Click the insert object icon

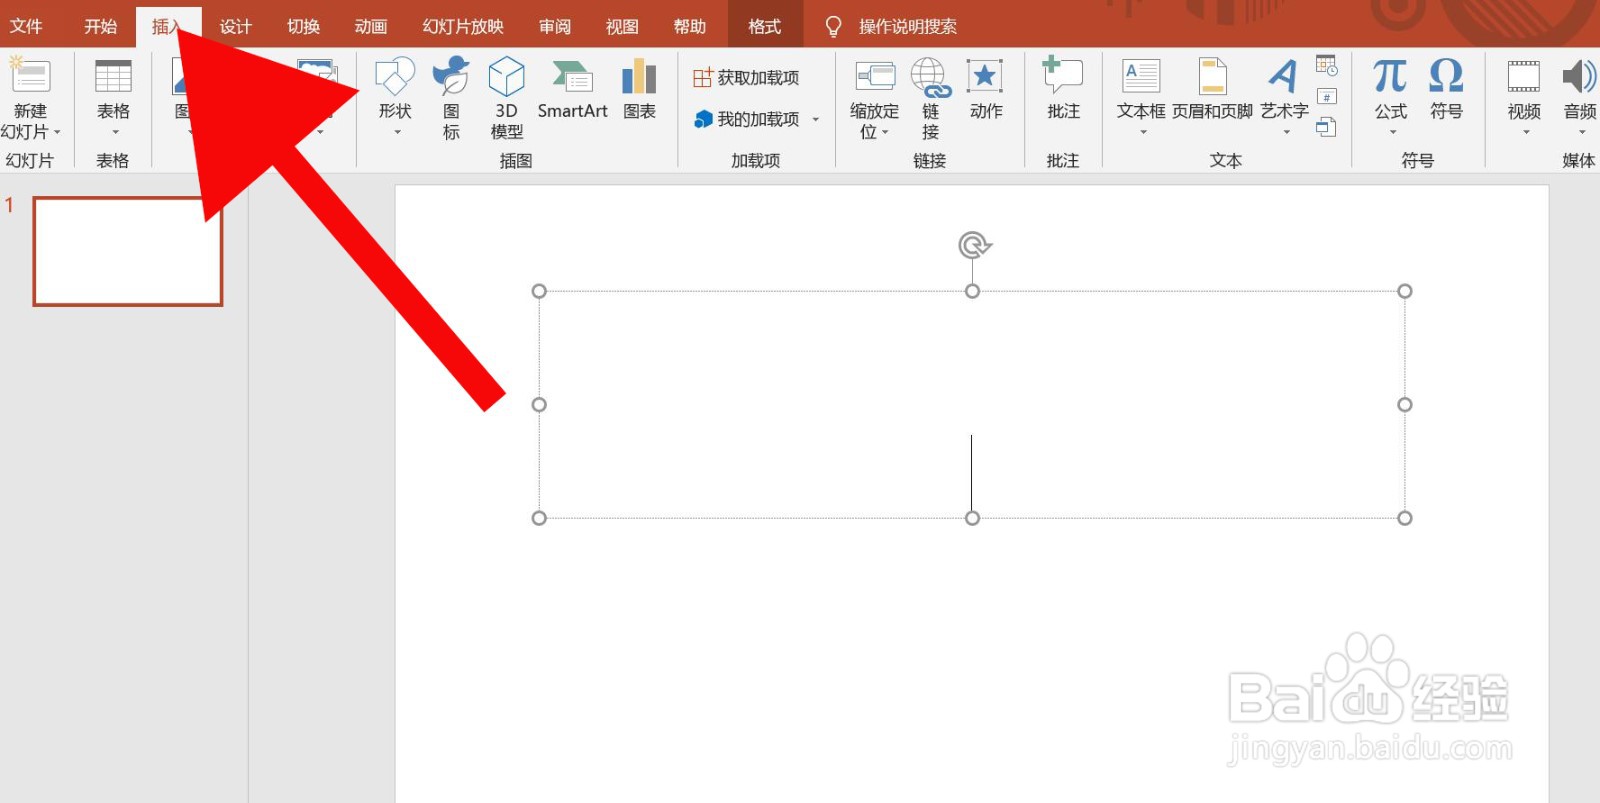1326,127
